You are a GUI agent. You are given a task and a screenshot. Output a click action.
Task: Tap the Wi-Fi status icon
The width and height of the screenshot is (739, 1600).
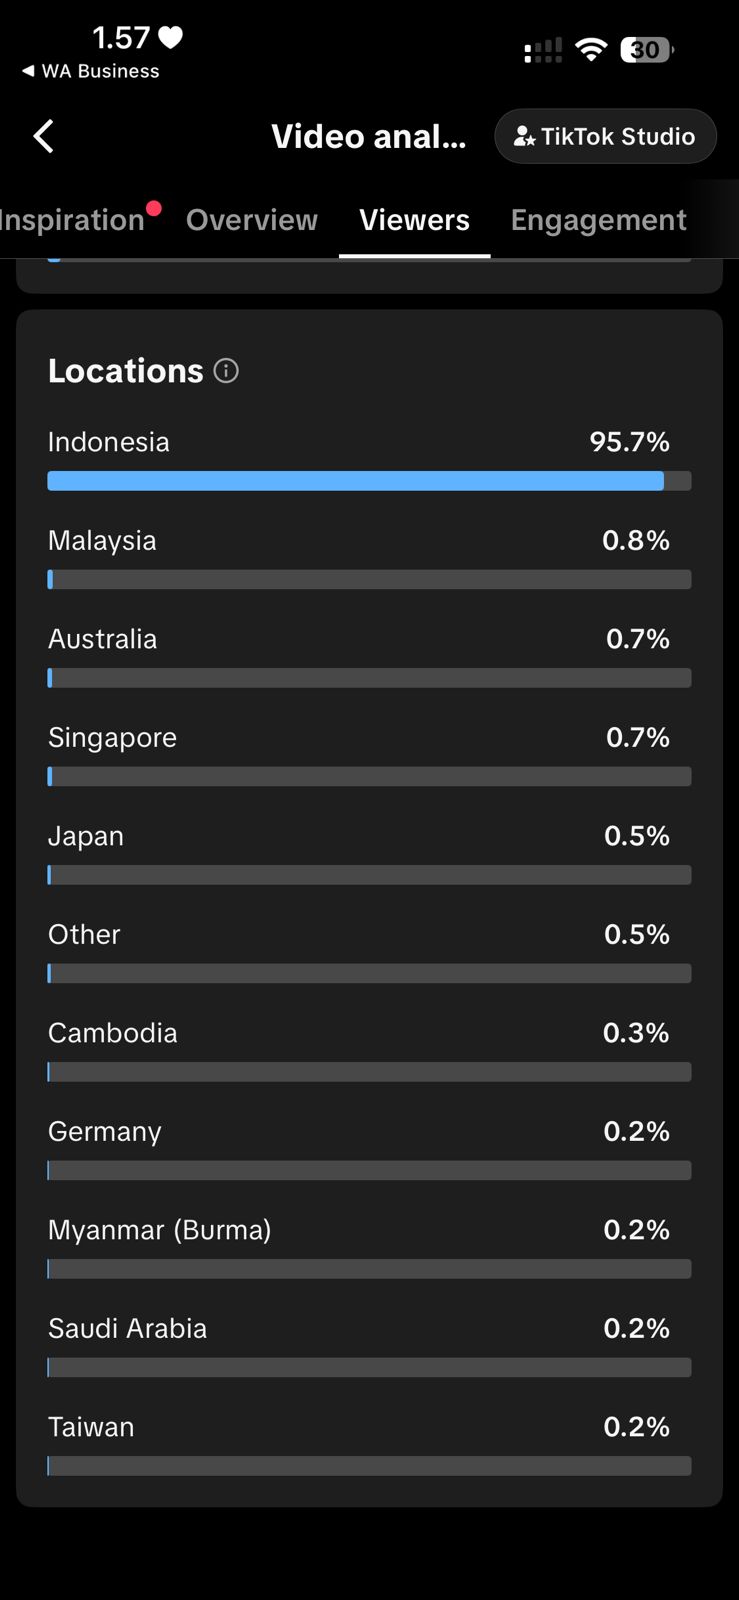591,49
